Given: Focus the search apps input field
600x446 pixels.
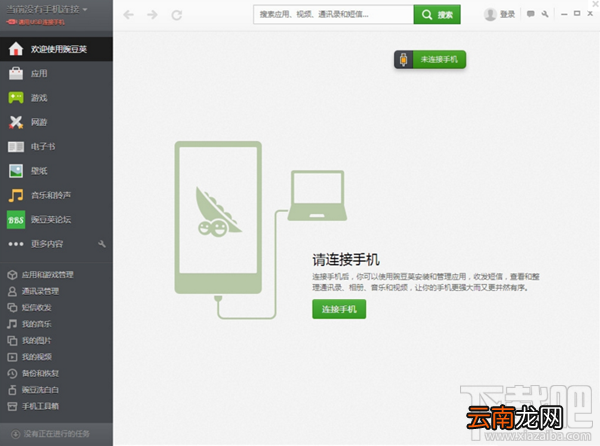Looking at the screenshot, I should [x=333, y=15].
